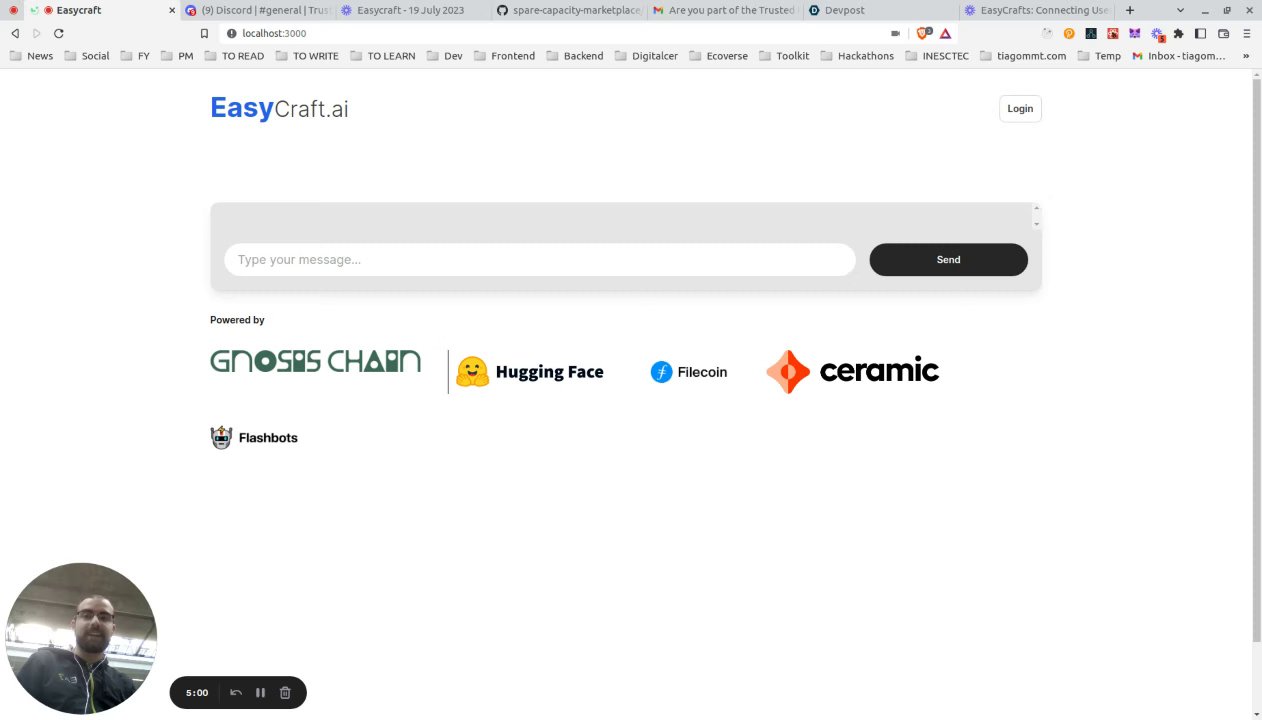Open the red square extension icon
This screenshot has height=720, width=1262.
(1113, 33)
